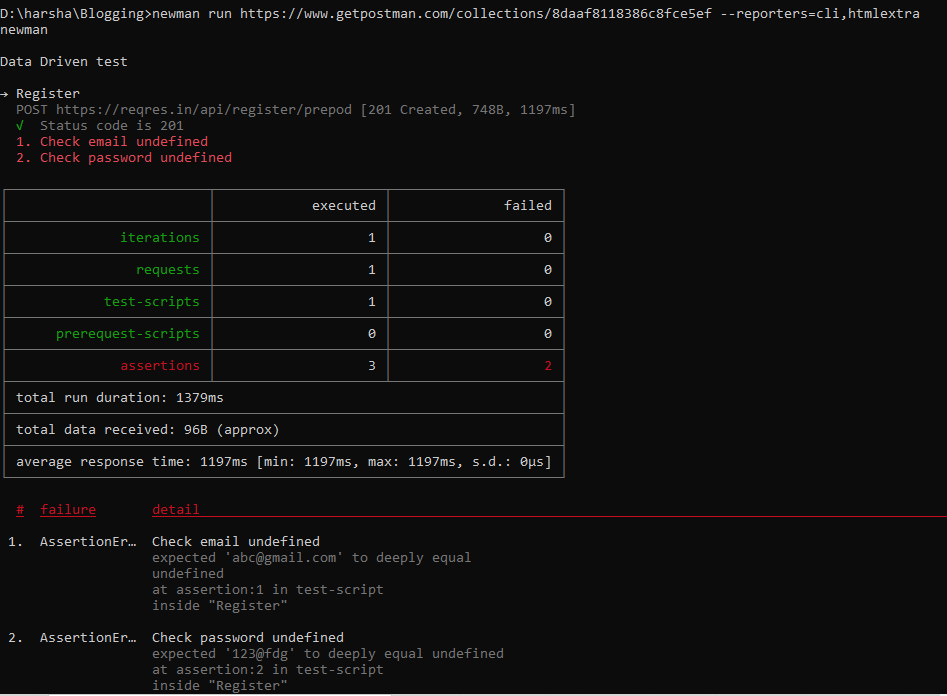Viewport: 947px width, 696px height.
Task: Click 'Check password undefined' in failure details
Action: point(248,637)
